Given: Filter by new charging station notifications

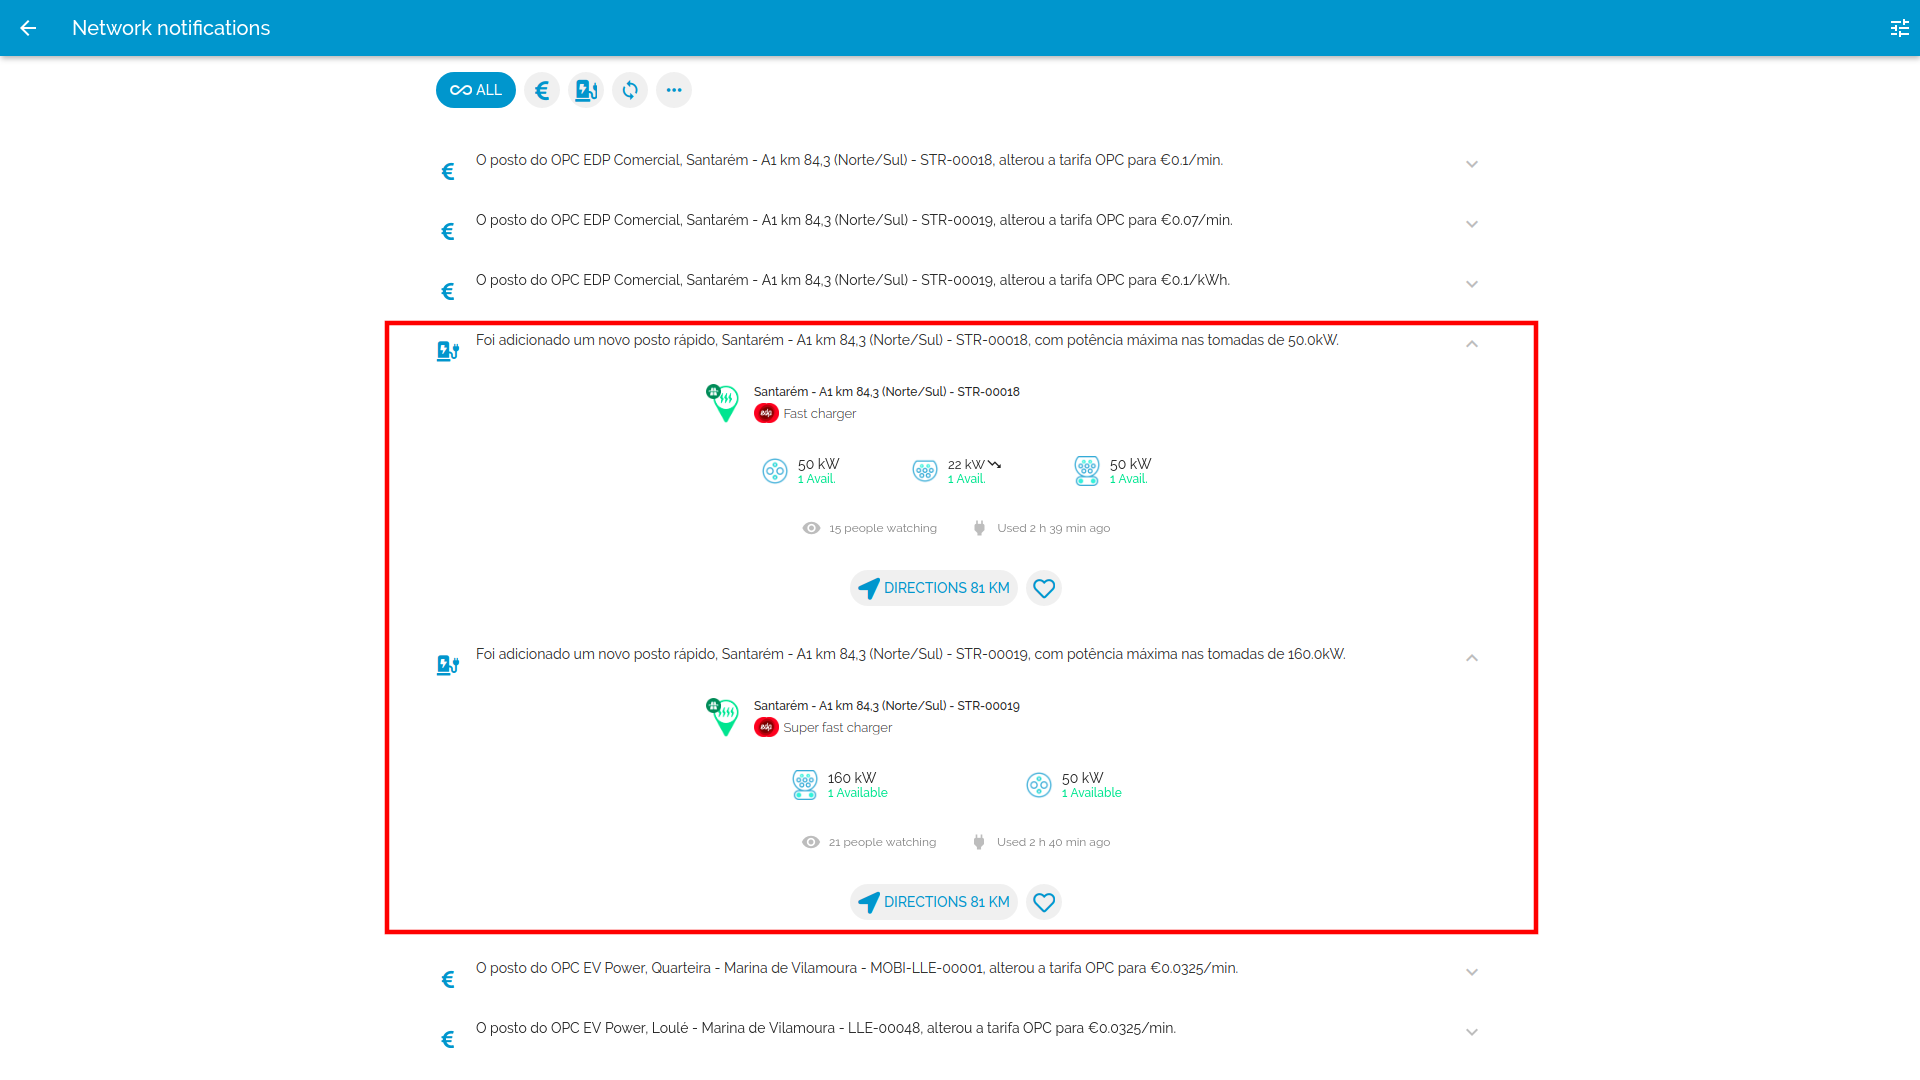Looking at the screenshot, I should tap(586, 90).
